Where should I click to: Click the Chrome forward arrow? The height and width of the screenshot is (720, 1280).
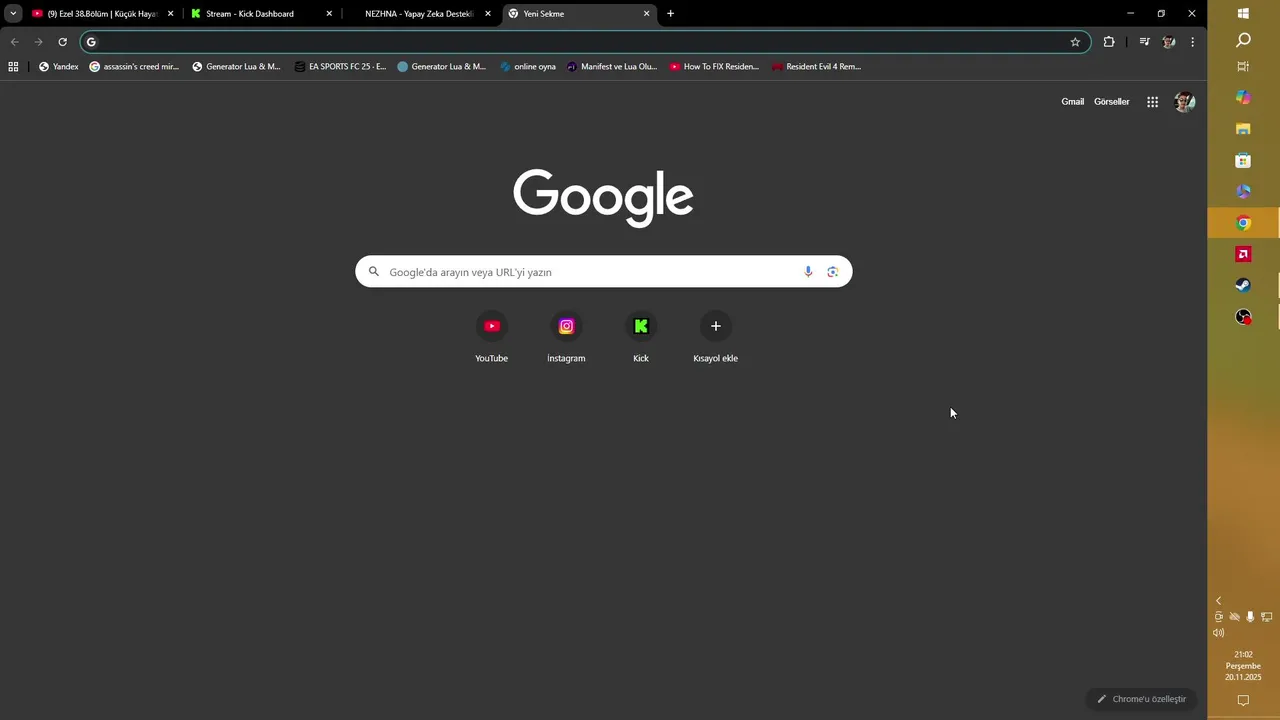38,42
